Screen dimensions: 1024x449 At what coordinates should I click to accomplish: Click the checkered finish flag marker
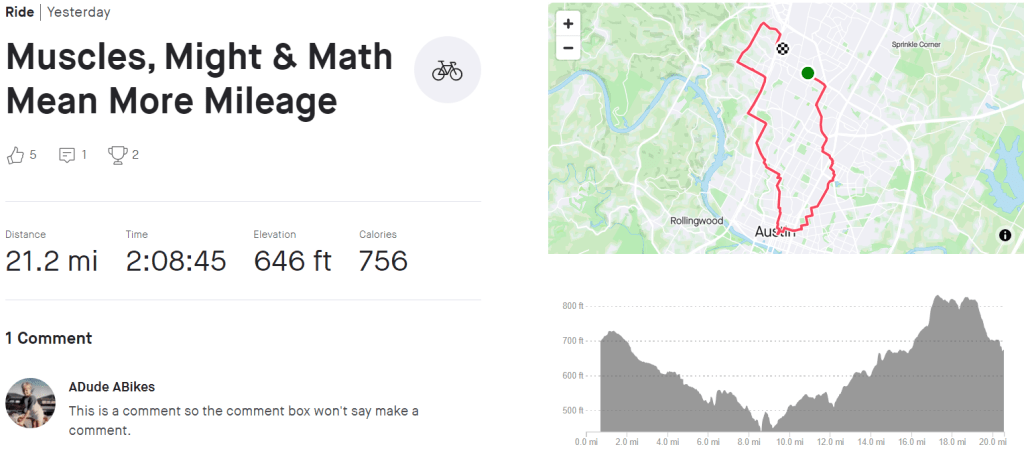782,47
